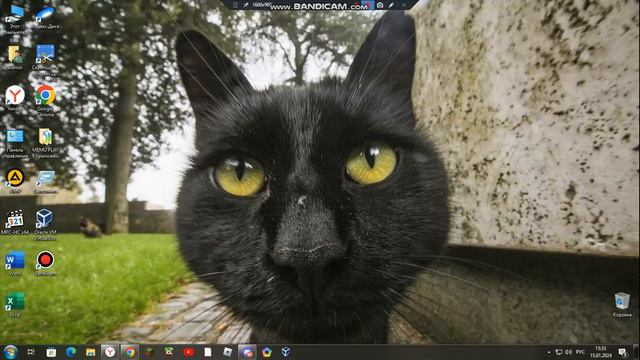Take screenshot with Bandicam camera icon
640x360 pixels.
point(380,5)
